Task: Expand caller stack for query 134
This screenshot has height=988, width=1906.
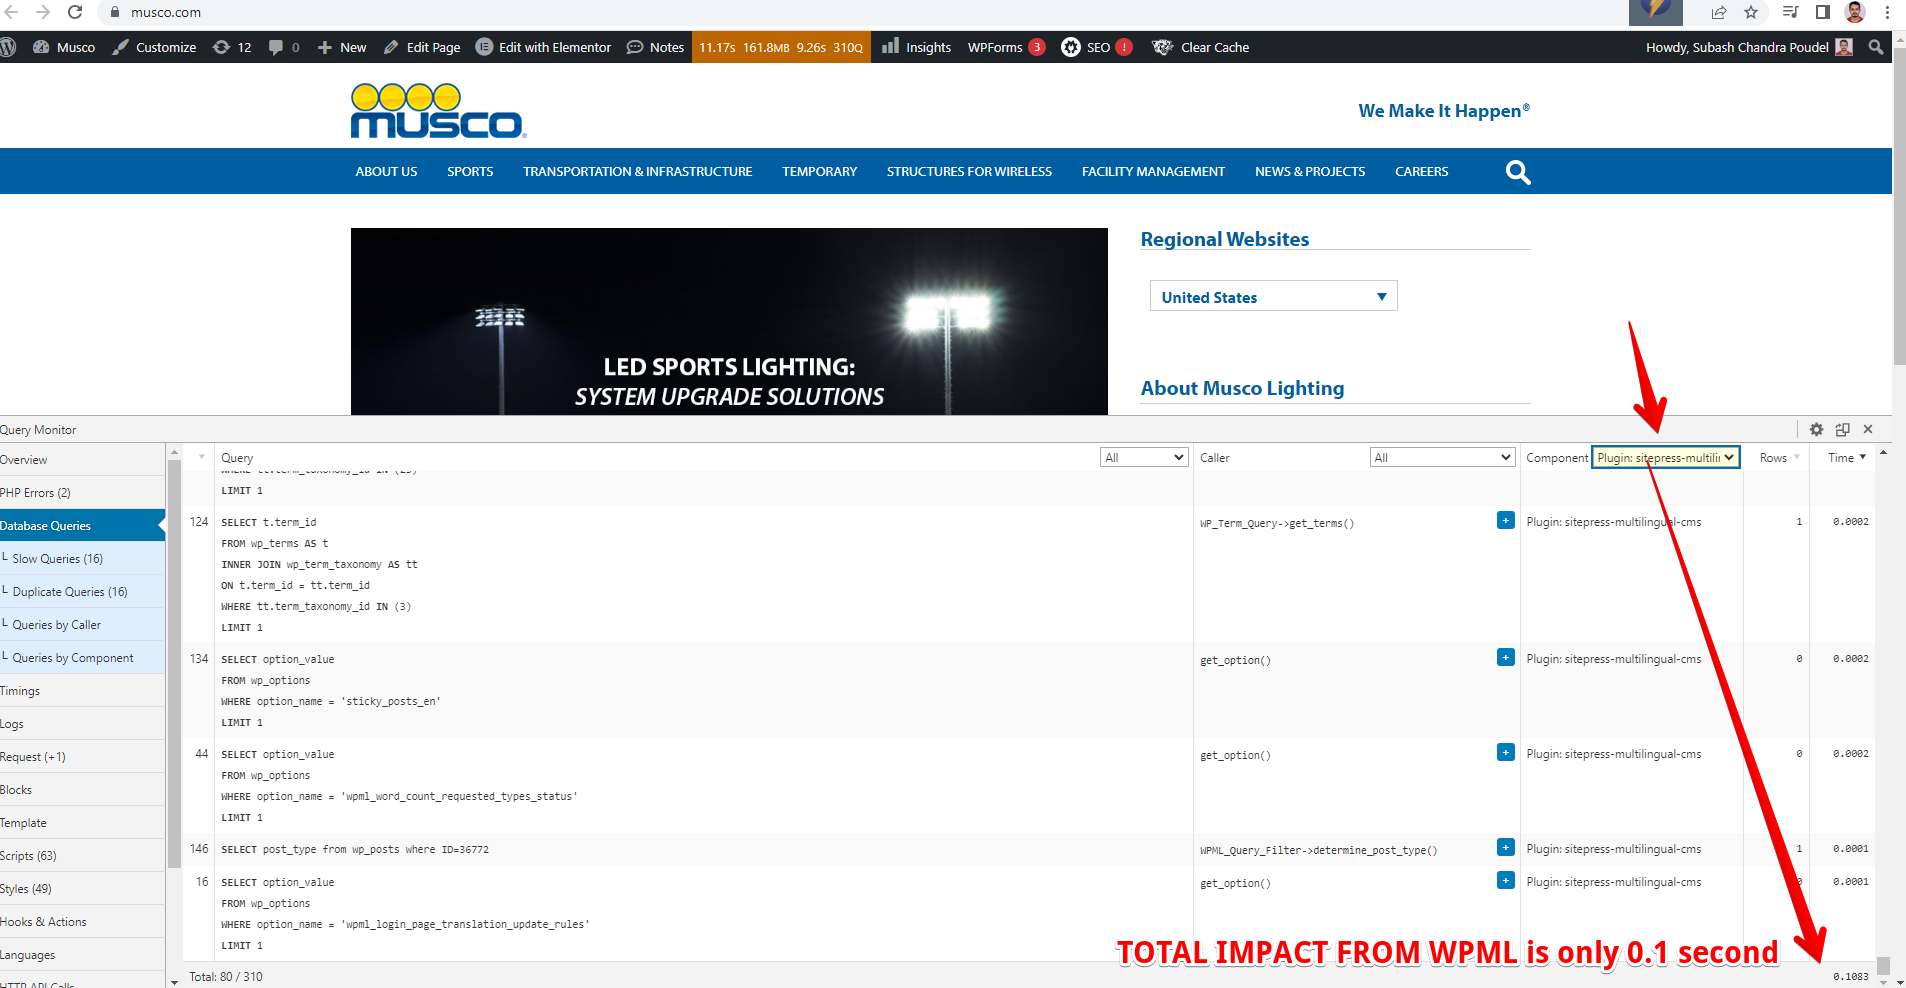Action: [x=1505, y=657]
